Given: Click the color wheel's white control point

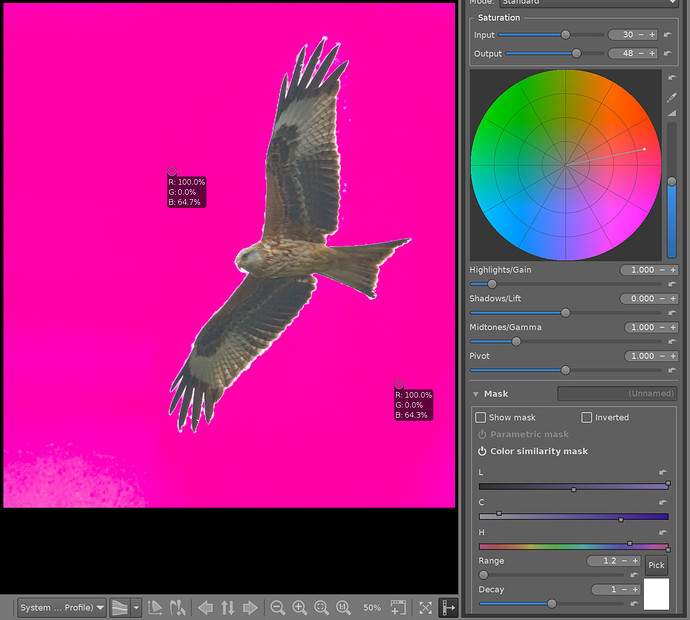Looking at the screenshot, I should [644, 149].
